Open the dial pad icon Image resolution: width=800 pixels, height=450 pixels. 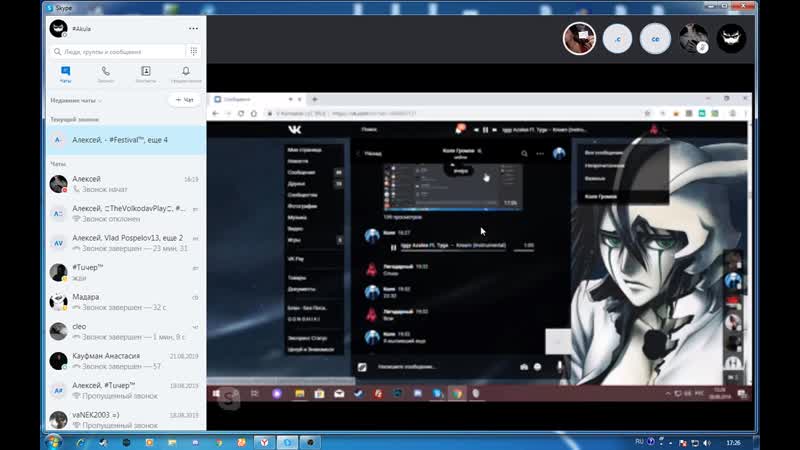coord(193,50)
